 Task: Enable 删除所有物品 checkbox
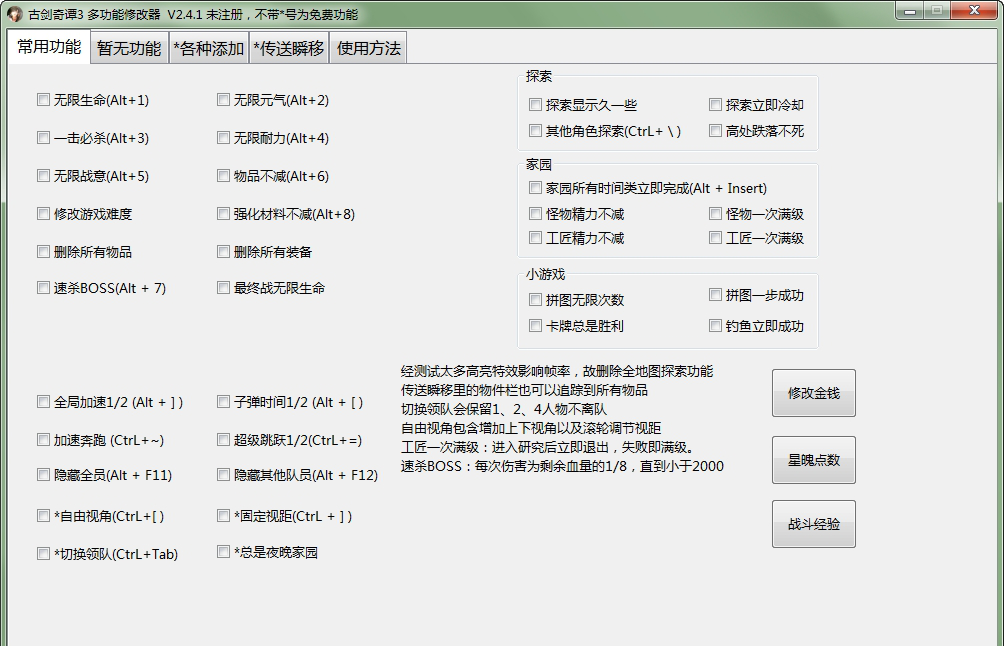(x=44, y=252)
